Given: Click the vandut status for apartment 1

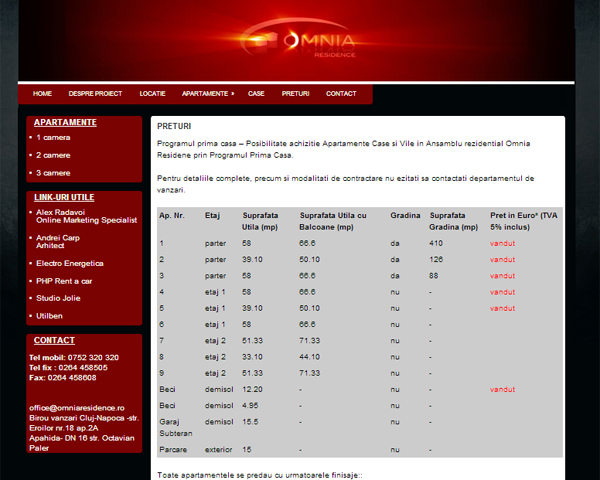Looking at the screenshot, I should click(503, 243).
